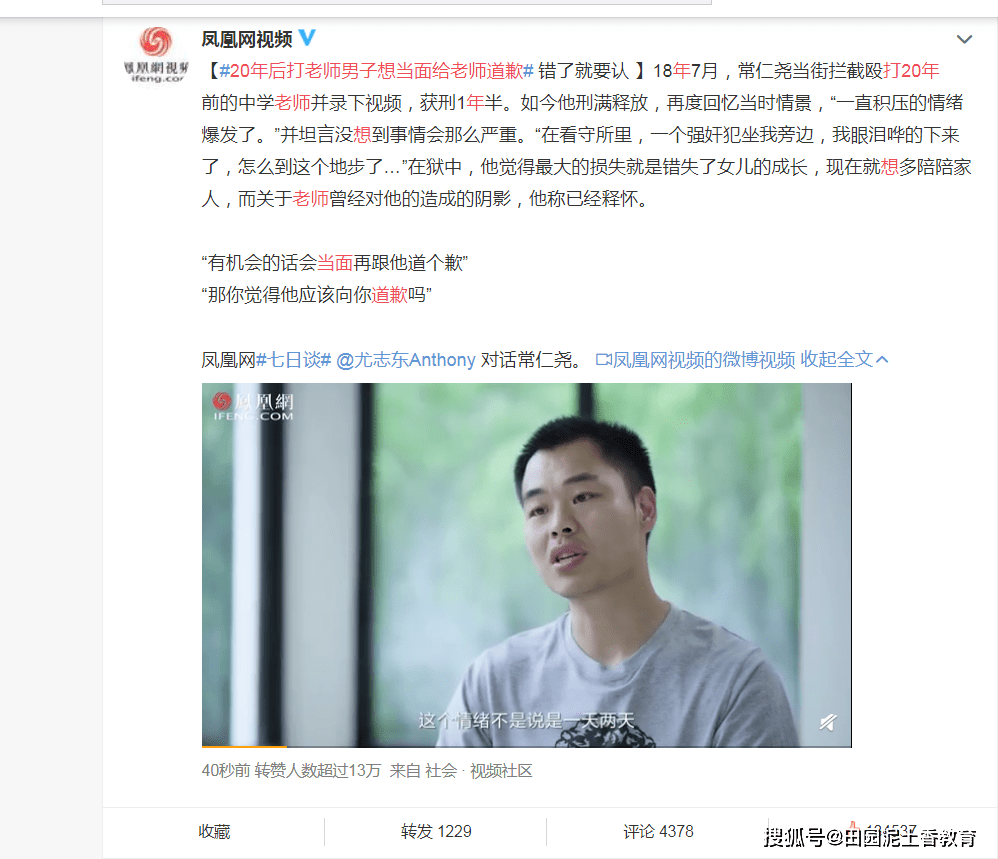Open the #七日谈# hashtag link

click(293, 360)
